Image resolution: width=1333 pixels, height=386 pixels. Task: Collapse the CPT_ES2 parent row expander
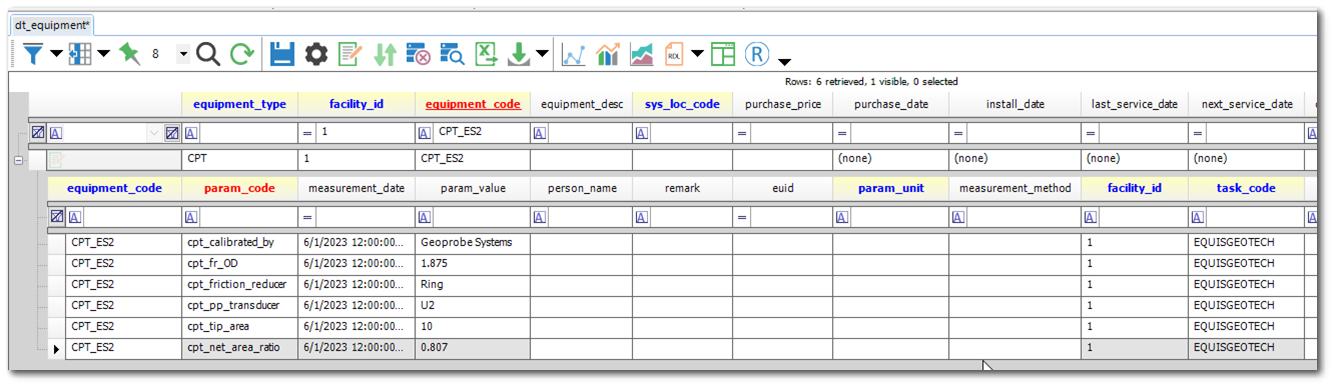18,159
